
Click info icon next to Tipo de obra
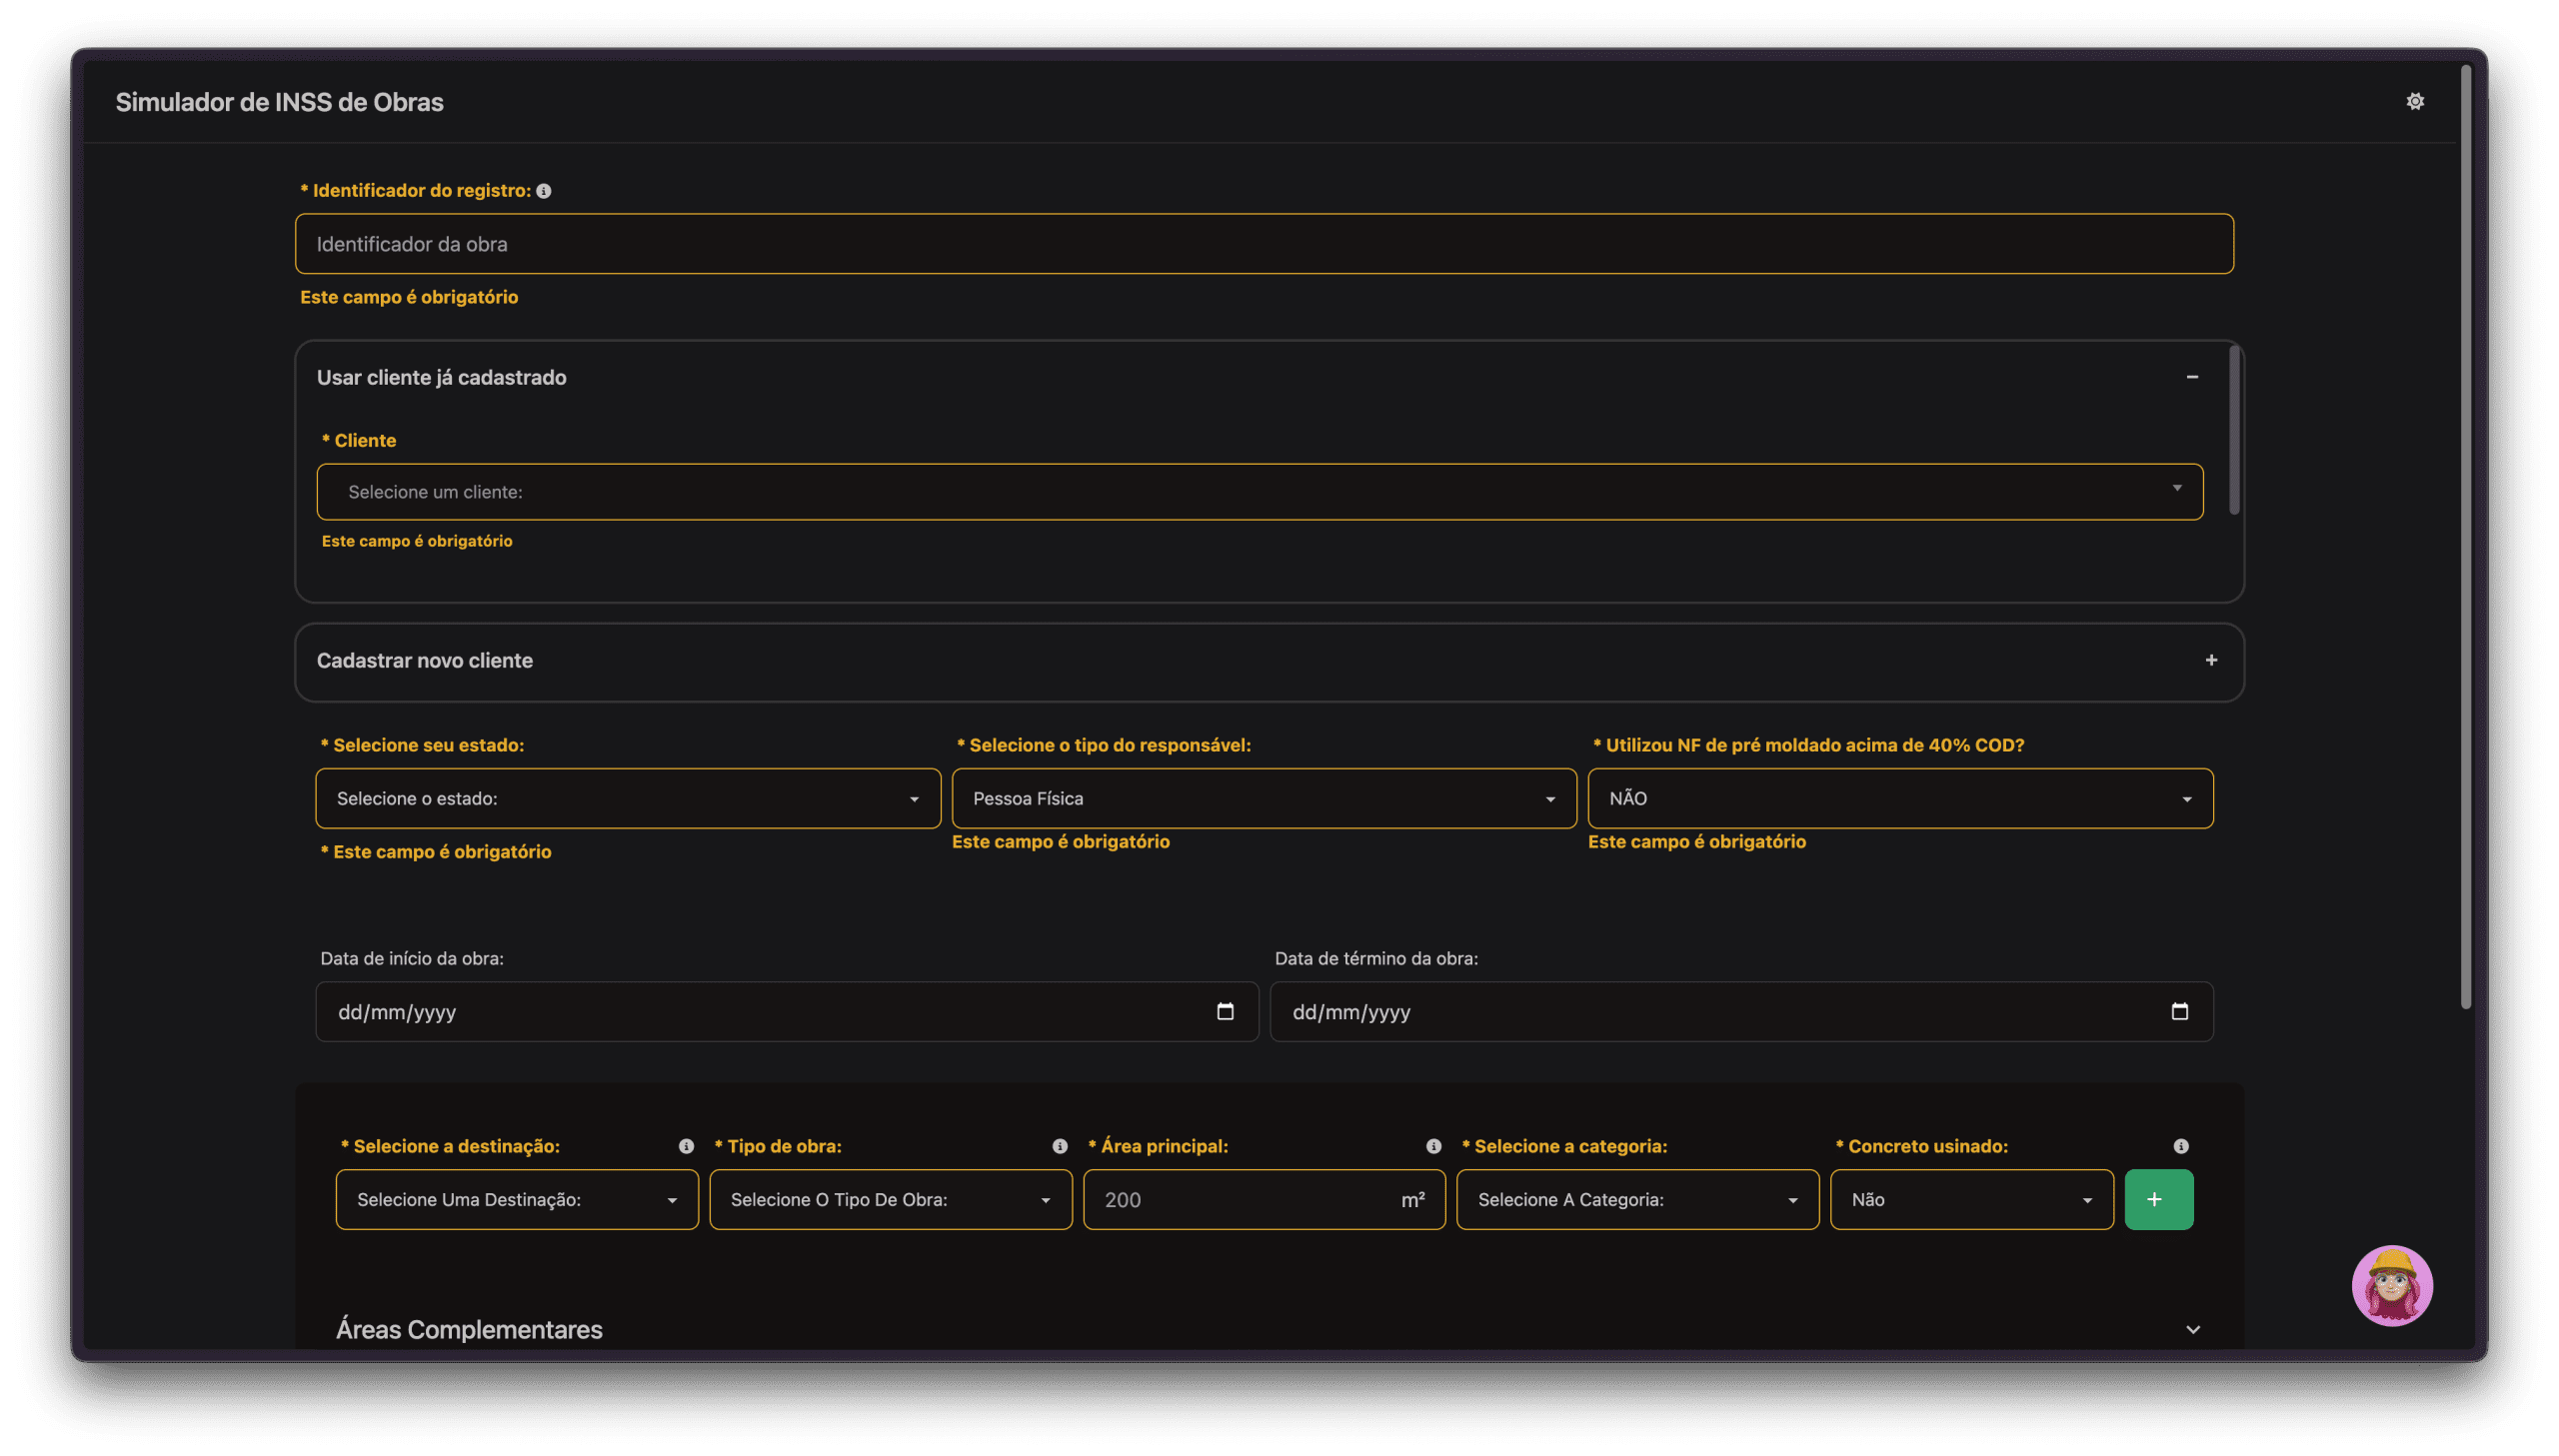tap(1060, 1146)
